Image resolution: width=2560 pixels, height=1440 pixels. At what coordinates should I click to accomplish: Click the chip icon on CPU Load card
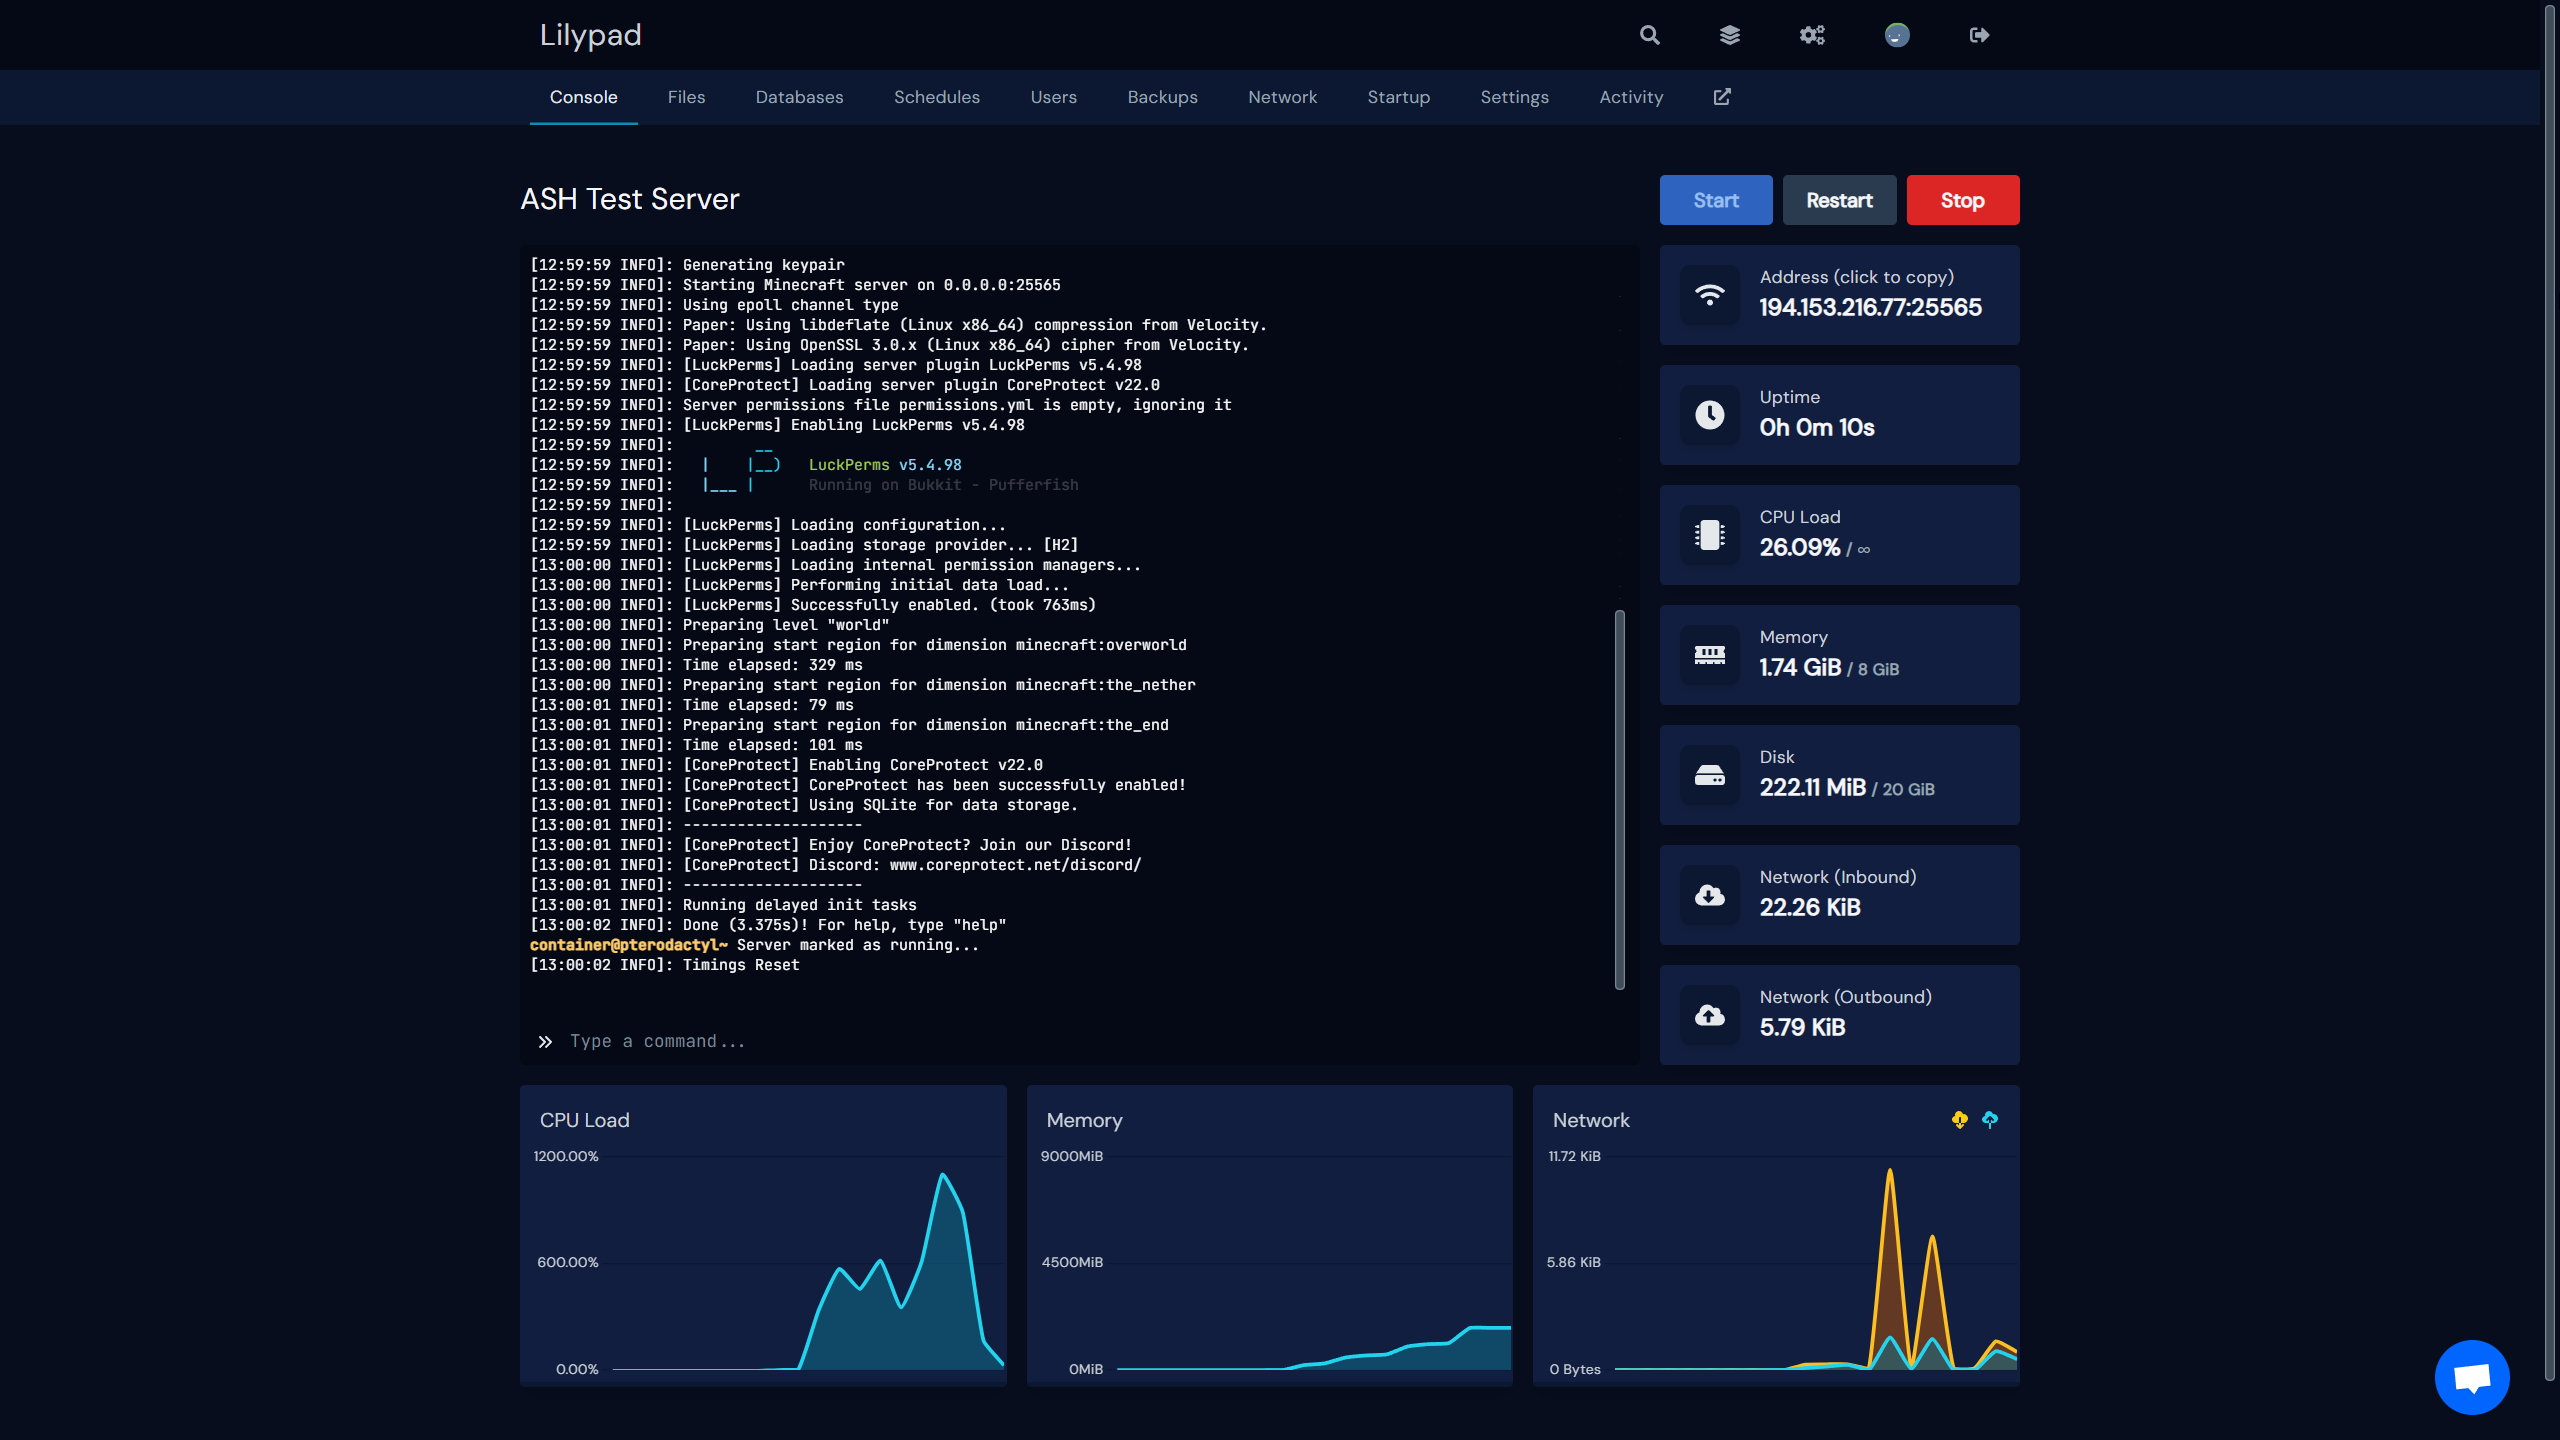1710,535
